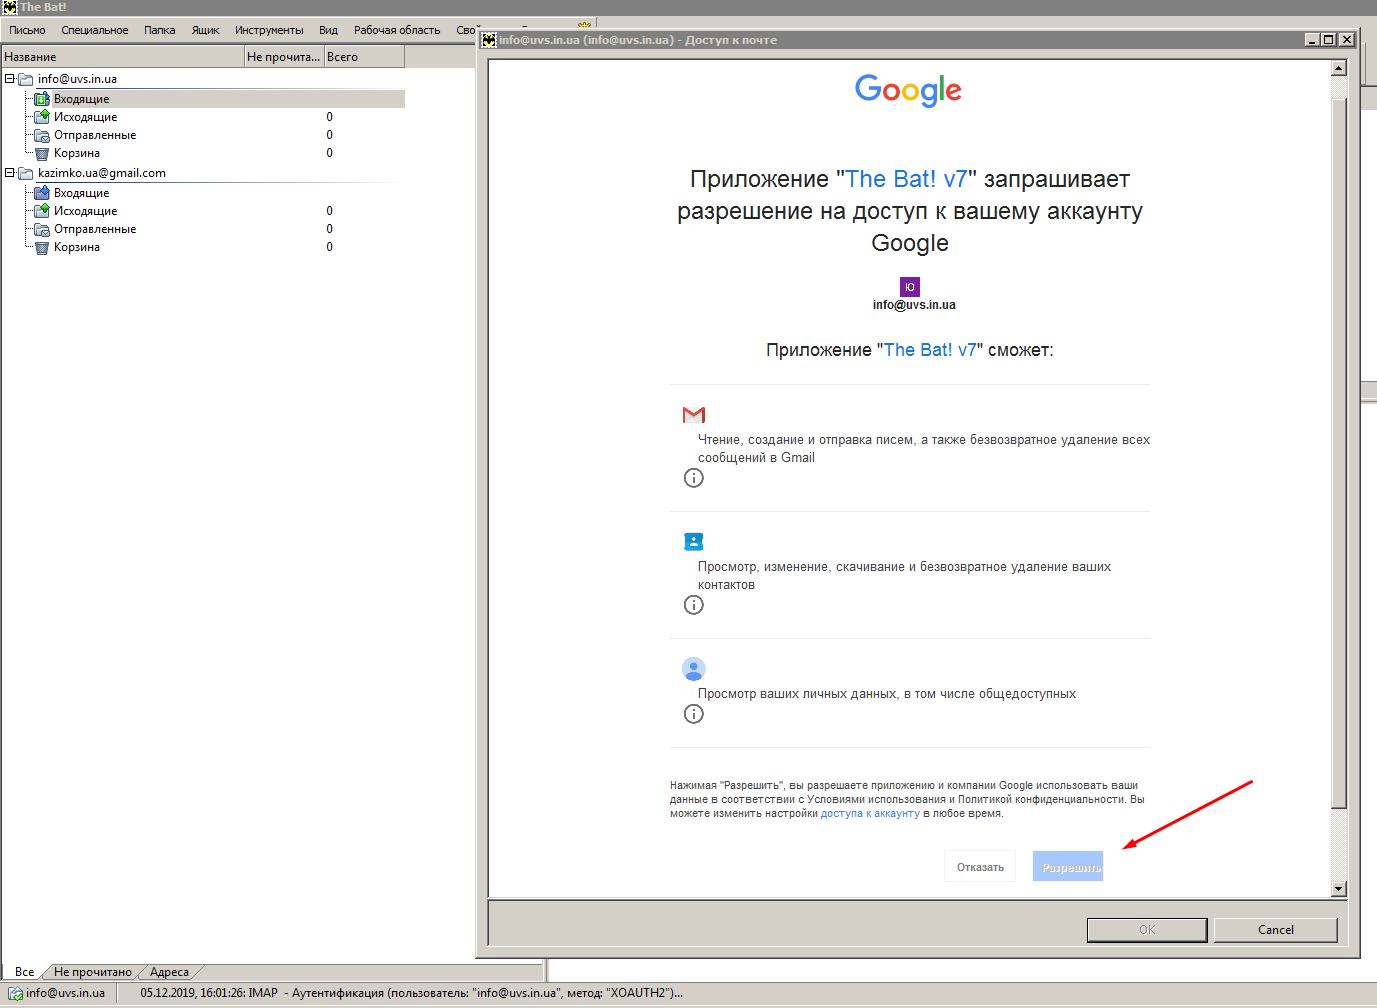Sort by the Название column header
The height and width of the screenshot is (1008, 1377).
(122, 57)
